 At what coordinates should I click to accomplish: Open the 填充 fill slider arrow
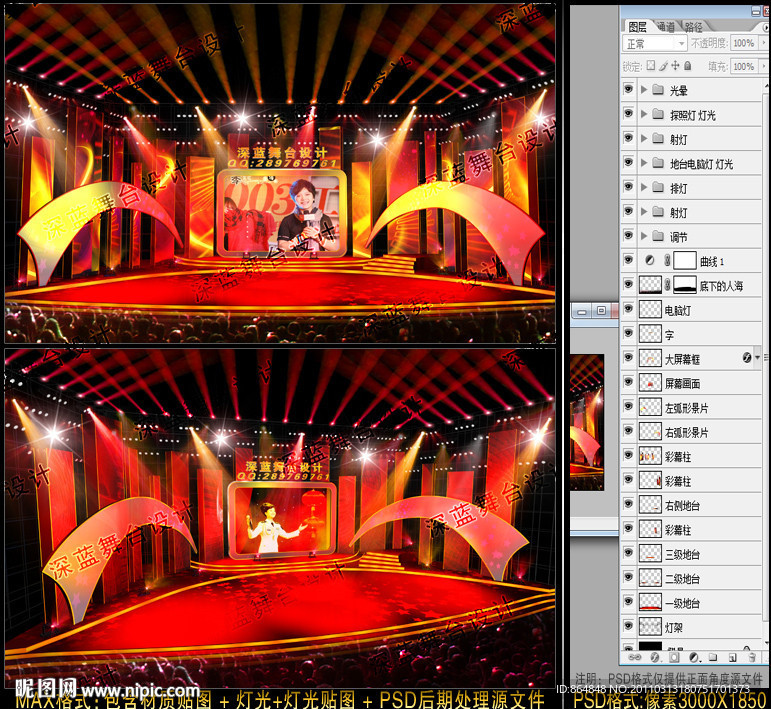click(764, 66)
